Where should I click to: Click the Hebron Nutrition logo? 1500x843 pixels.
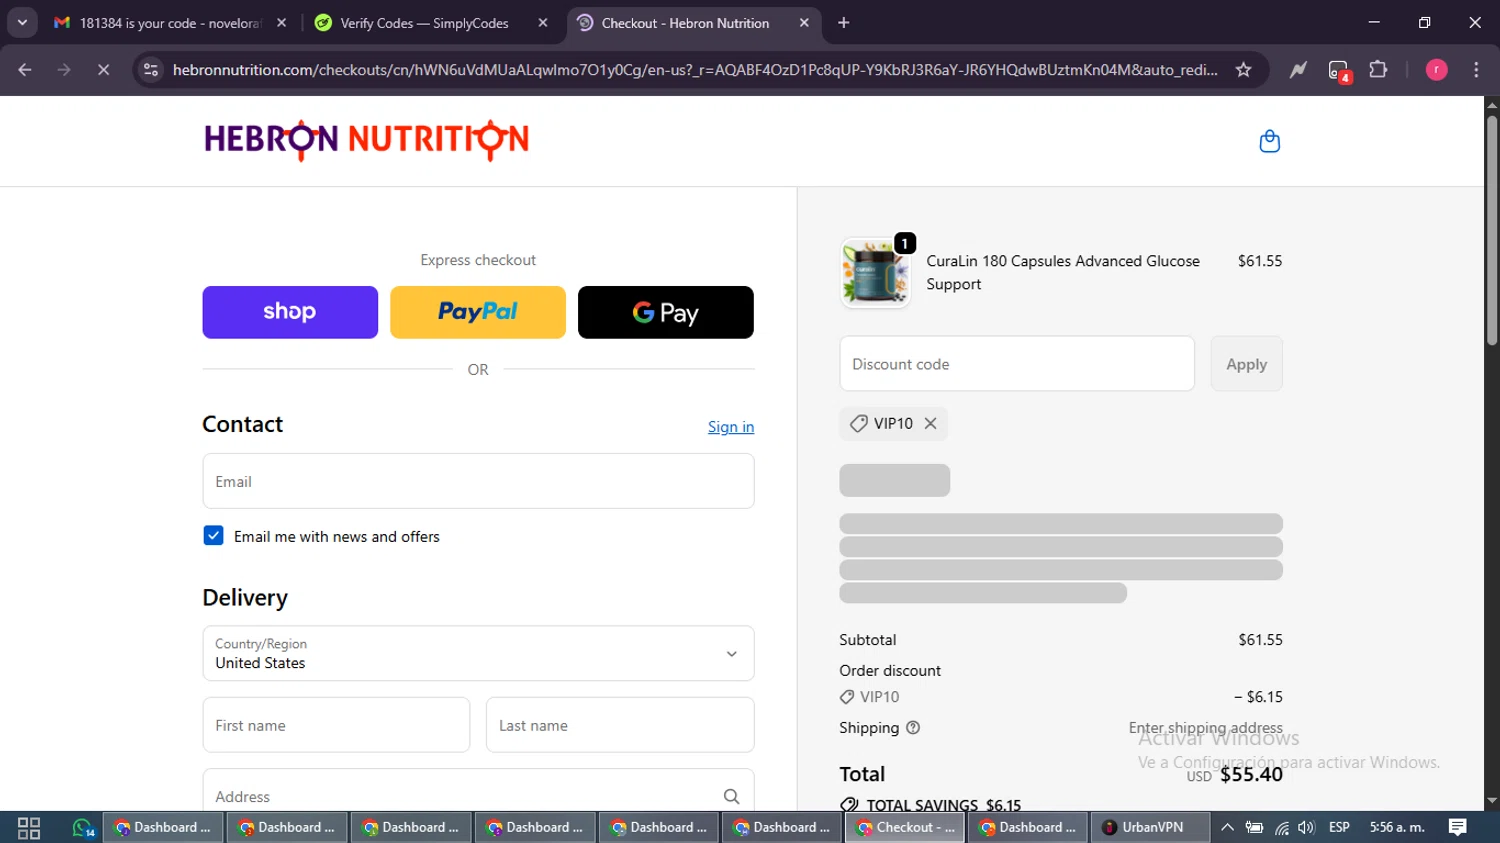pos(366,140)
